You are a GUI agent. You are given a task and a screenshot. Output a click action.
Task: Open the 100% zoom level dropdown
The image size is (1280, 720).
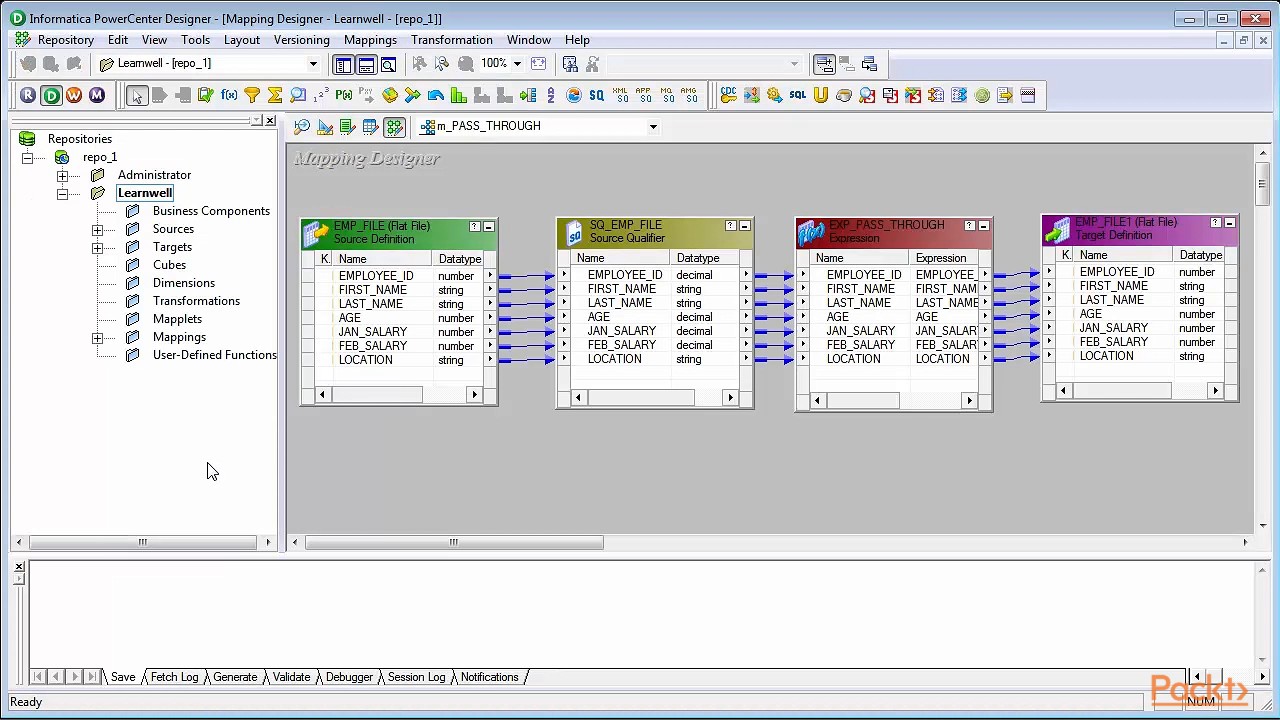point(517,63)
